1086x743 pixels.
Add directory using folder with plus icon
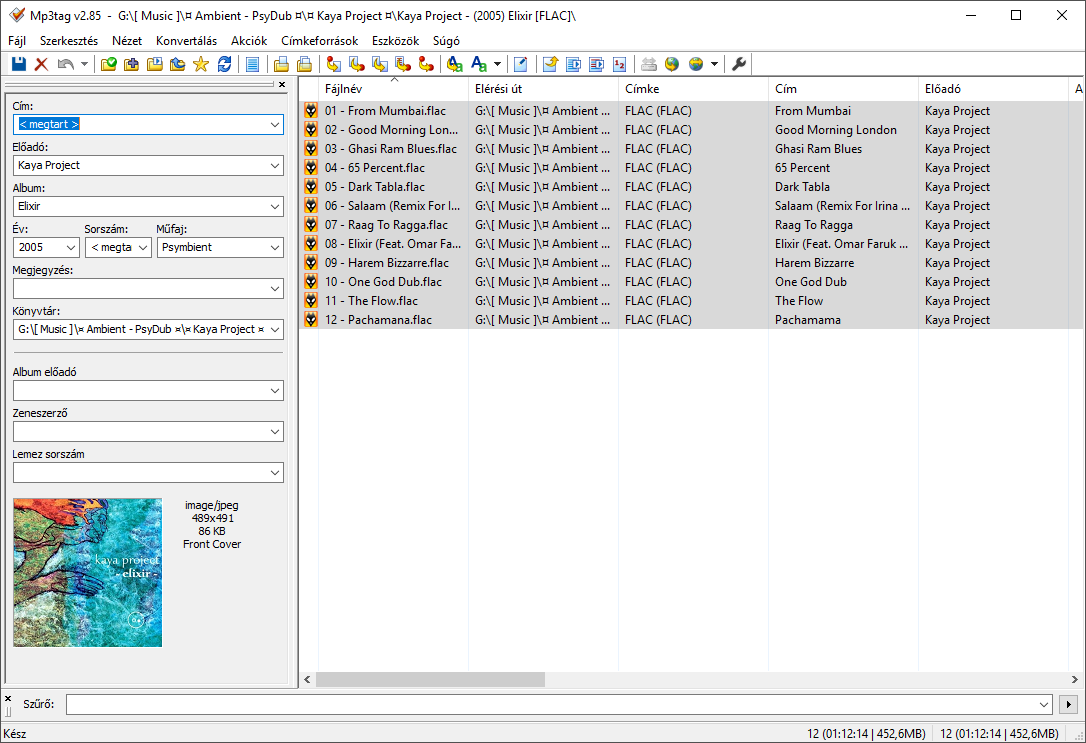pyautogui.click(x=132, y=64)
